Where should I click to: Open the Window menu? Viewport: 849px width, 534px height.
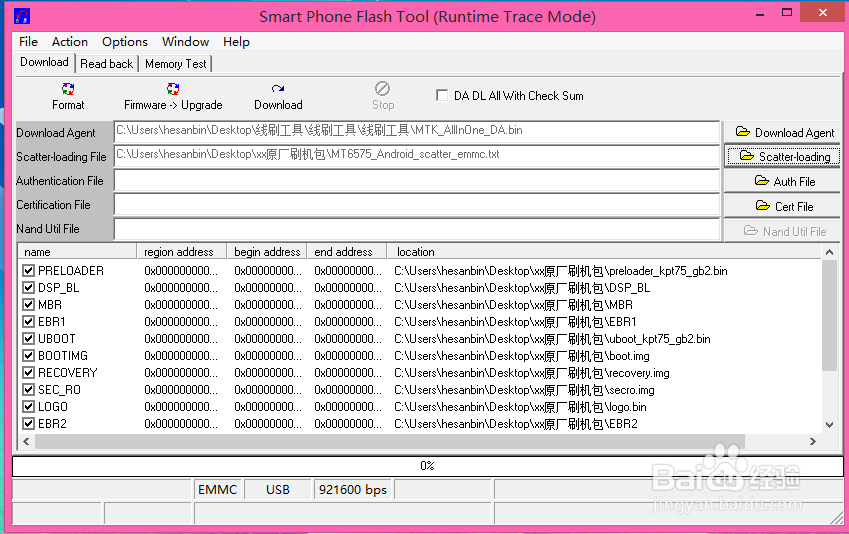coord(185,42)
